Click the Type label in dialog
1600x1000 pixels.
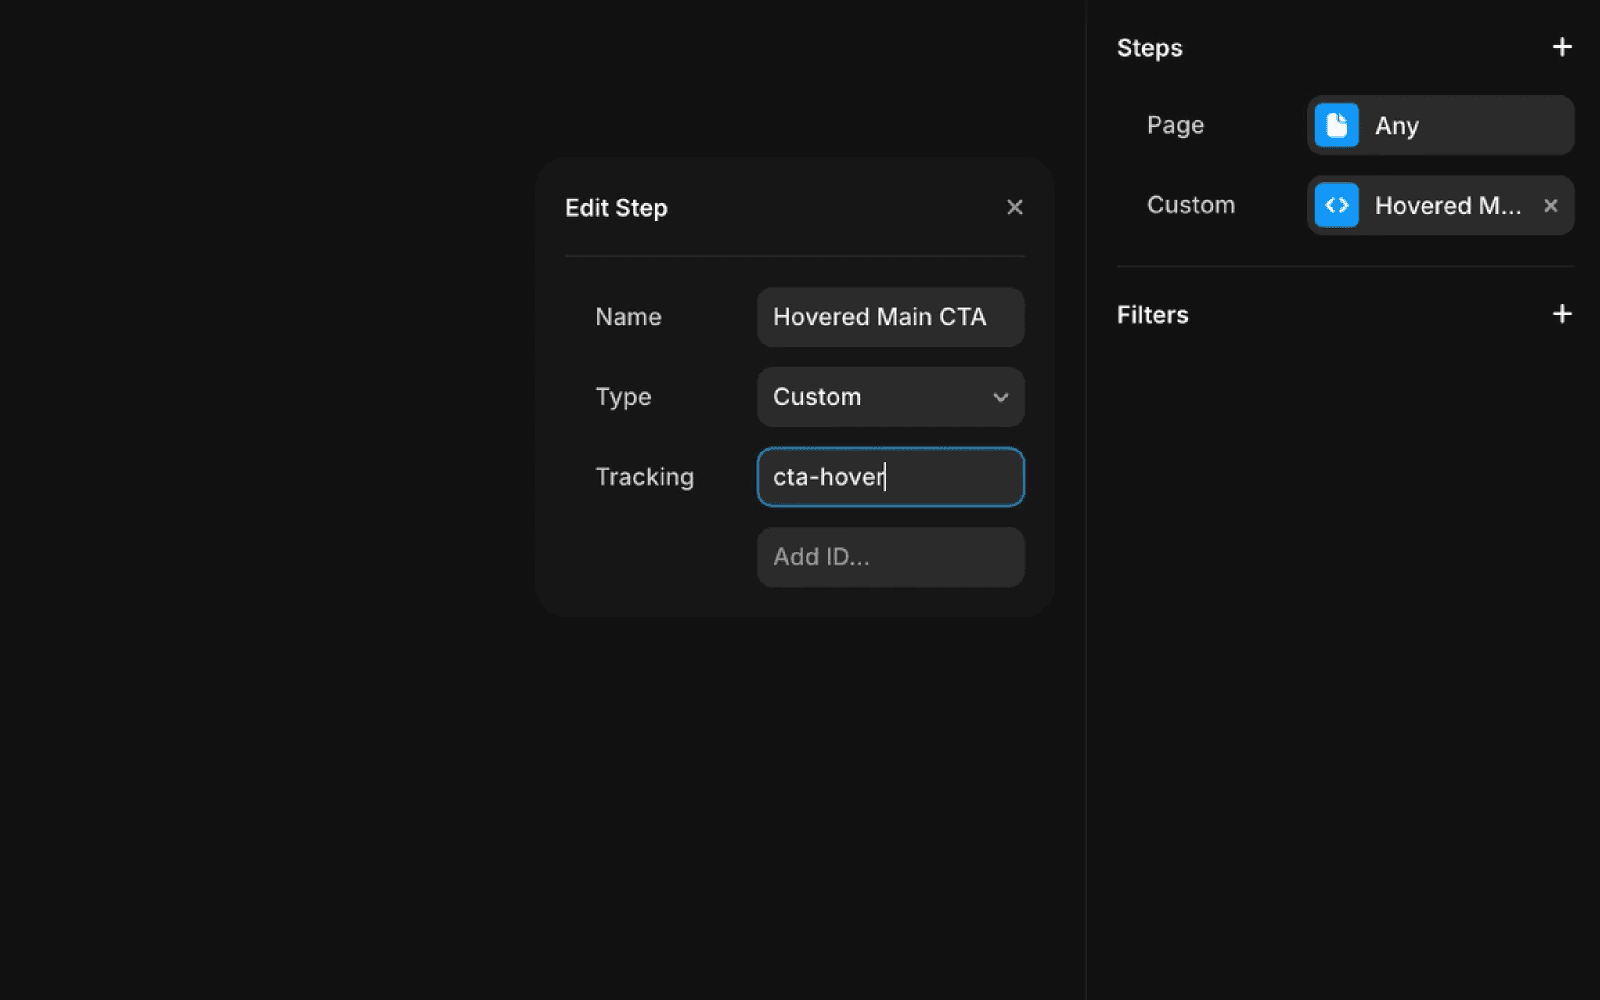623,397
